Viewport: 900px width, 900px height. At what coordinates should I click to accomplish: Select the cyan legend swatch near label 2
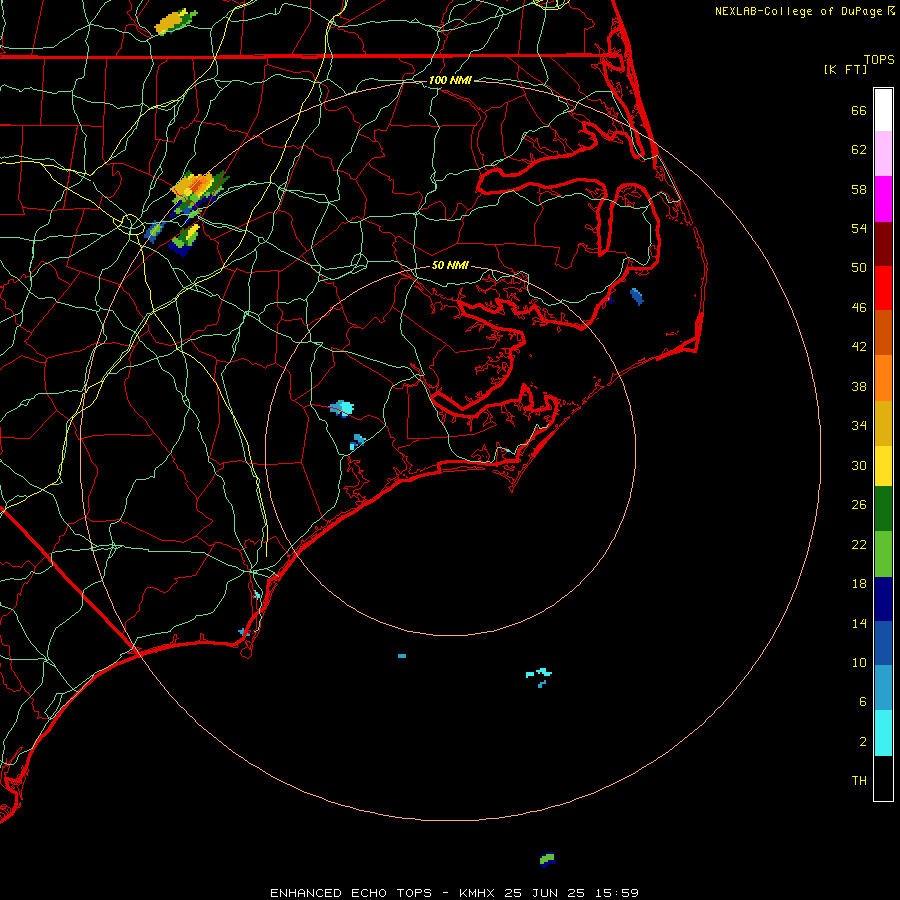pyautogui.click(x=883, y=733)
